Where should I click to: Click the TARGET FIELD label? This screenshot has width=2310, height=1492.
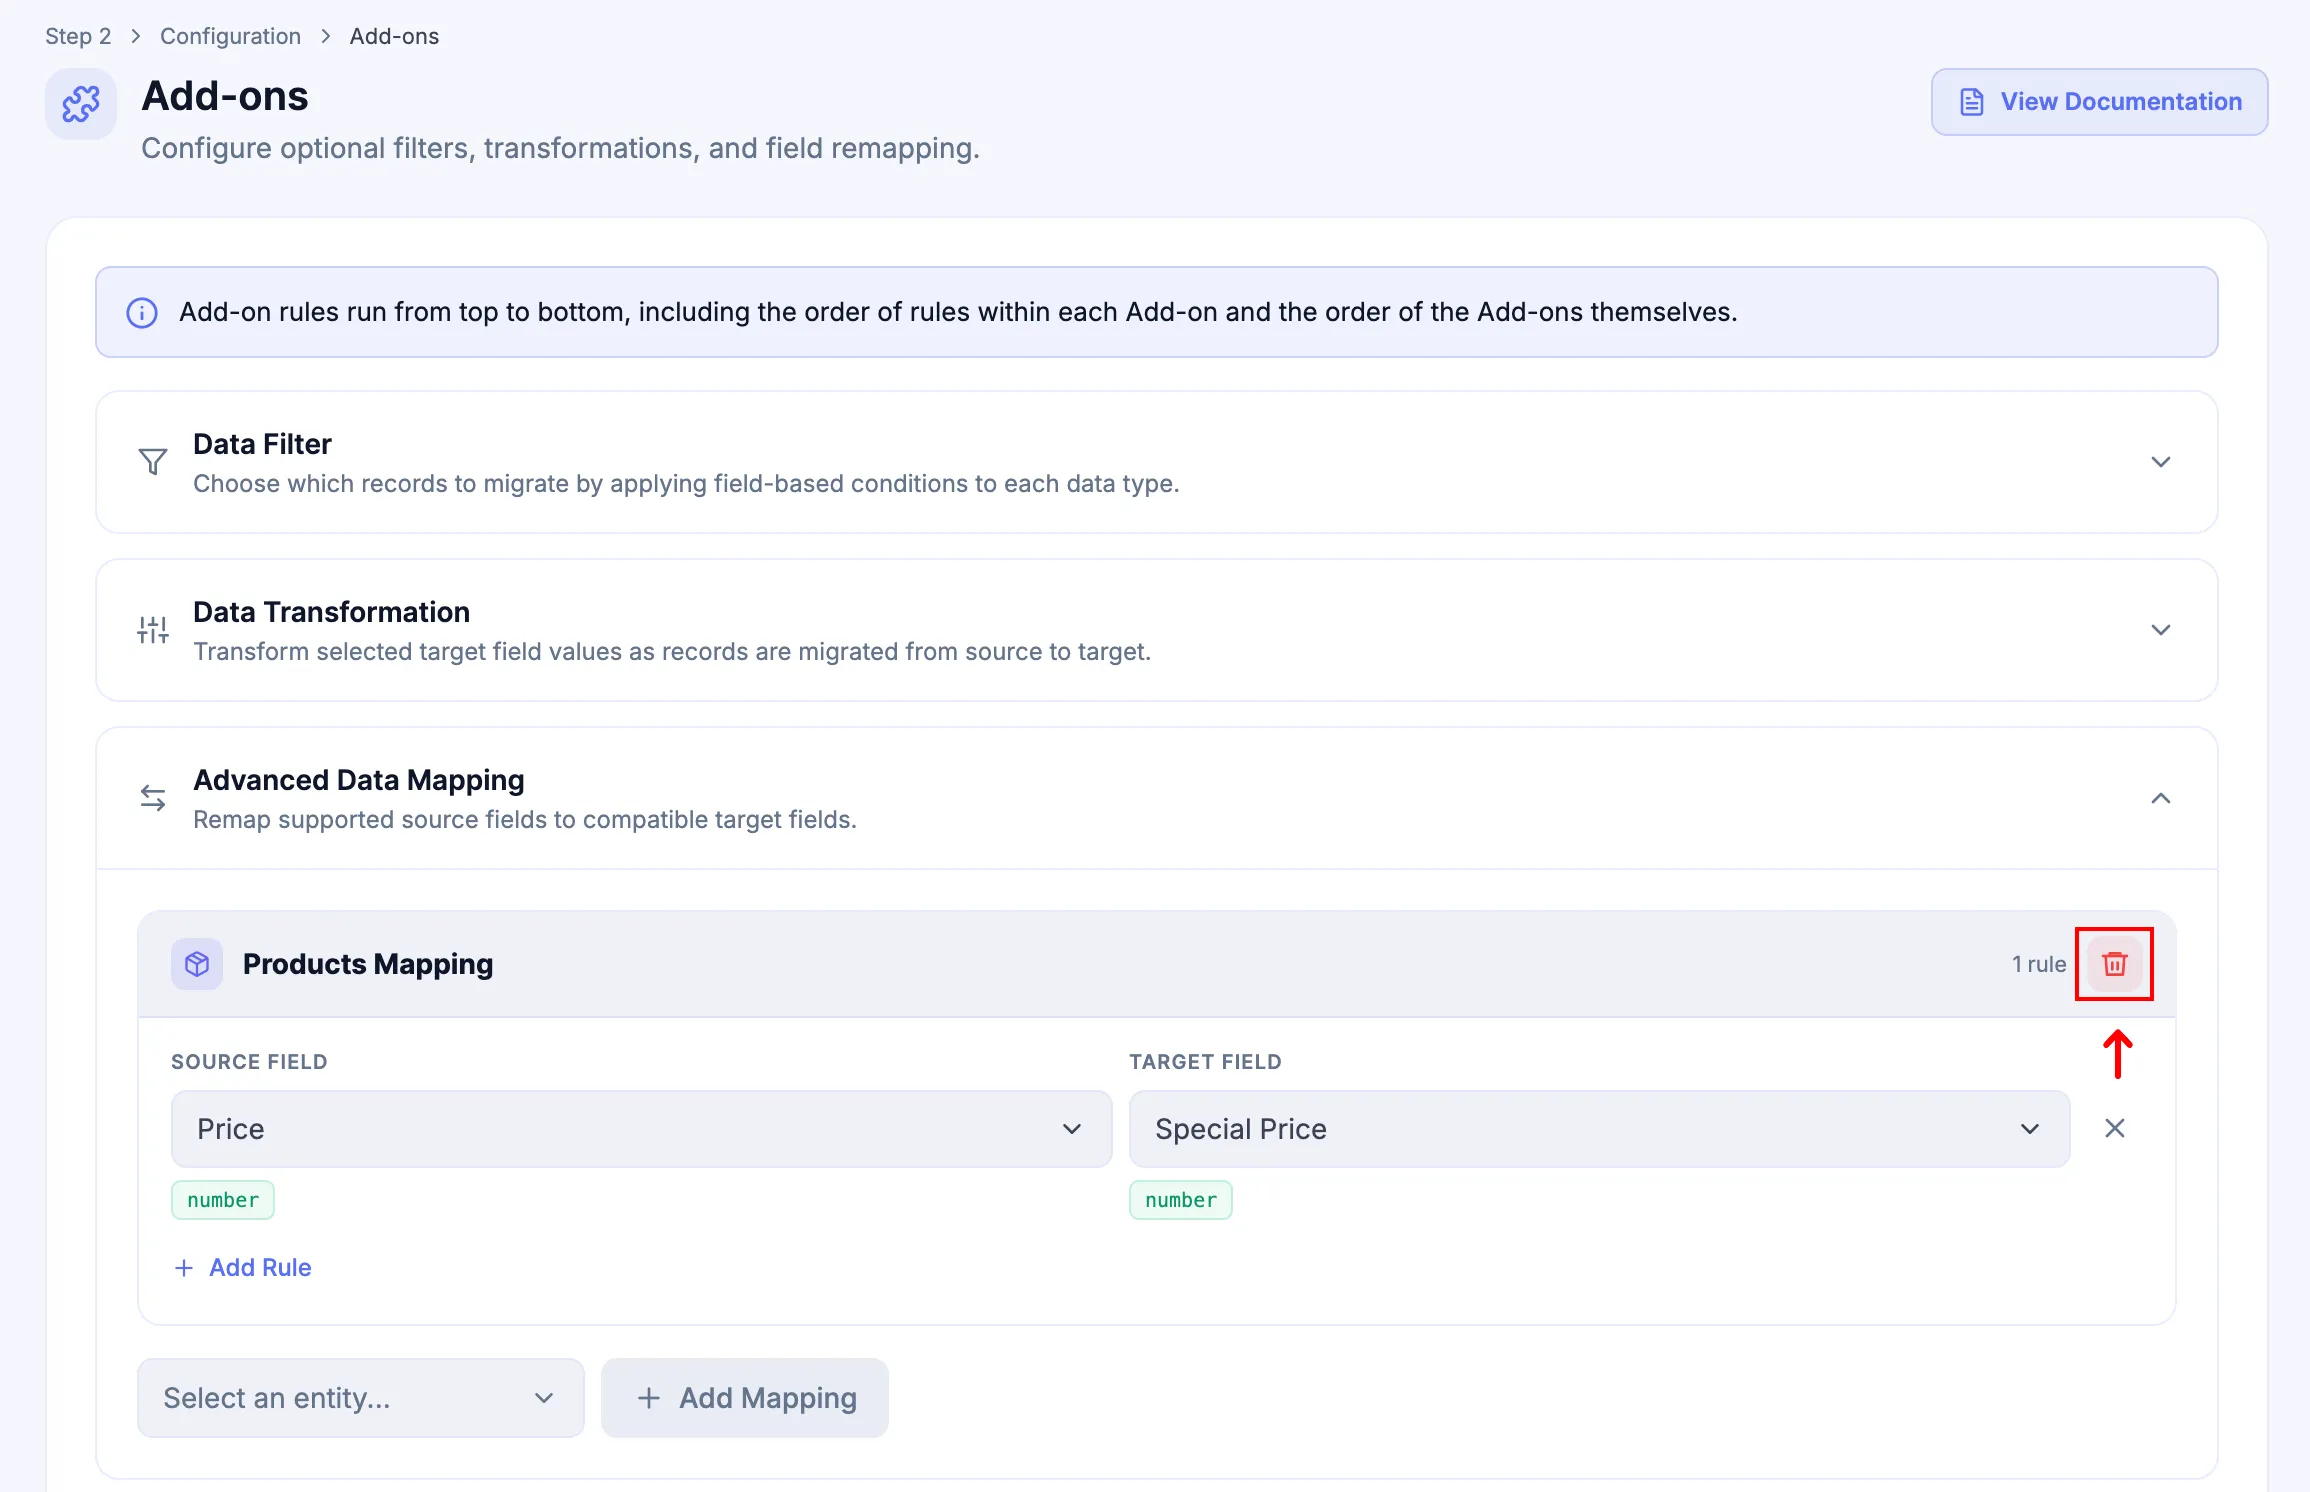(1205, 1062)
